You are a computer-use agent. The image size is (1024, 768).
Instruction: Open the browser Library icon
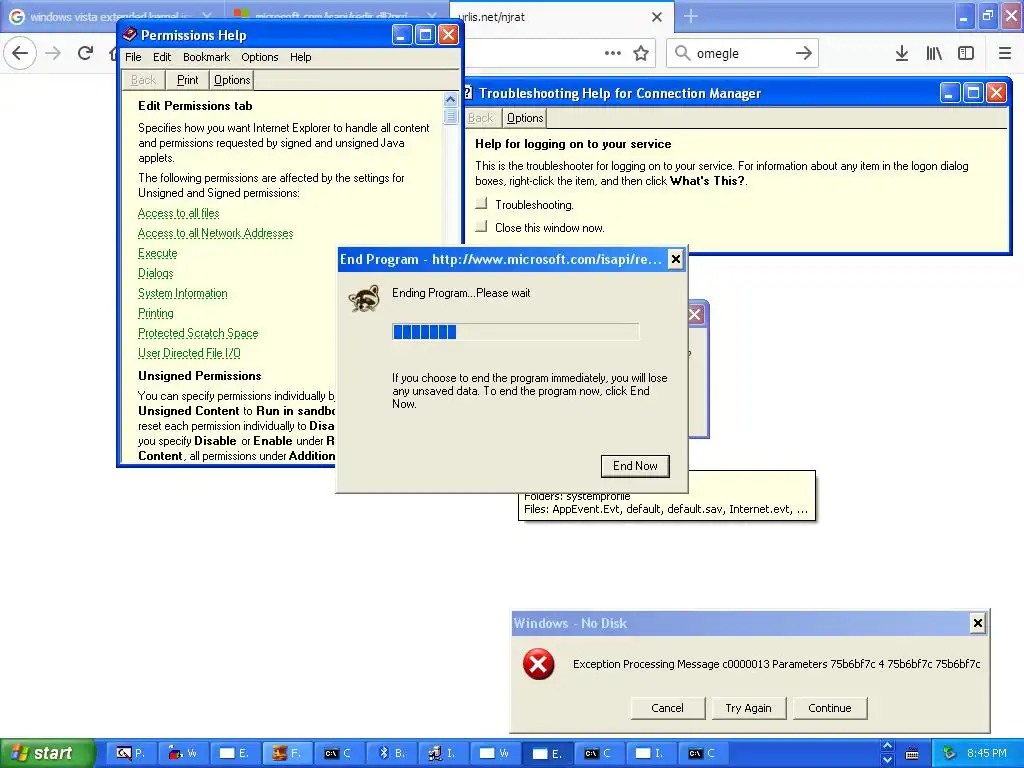[934, 54]
